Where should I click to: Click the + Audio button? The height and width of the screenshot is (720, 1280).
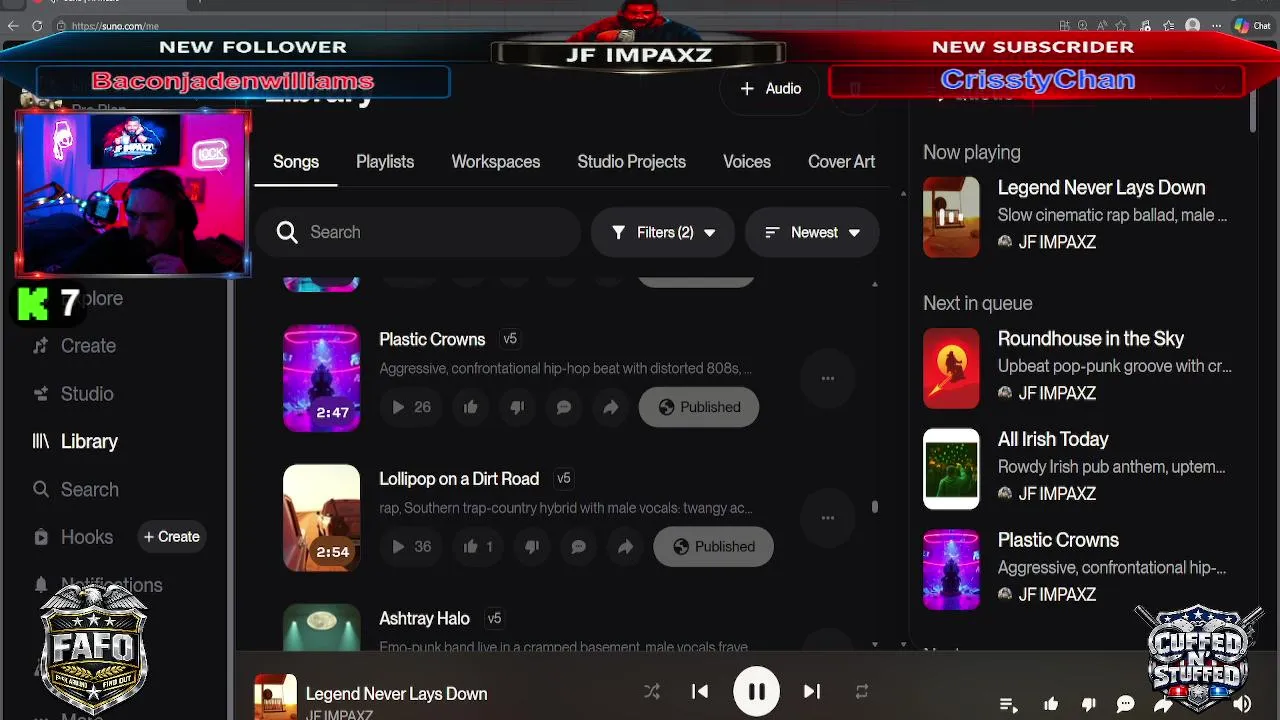point(770,89)
